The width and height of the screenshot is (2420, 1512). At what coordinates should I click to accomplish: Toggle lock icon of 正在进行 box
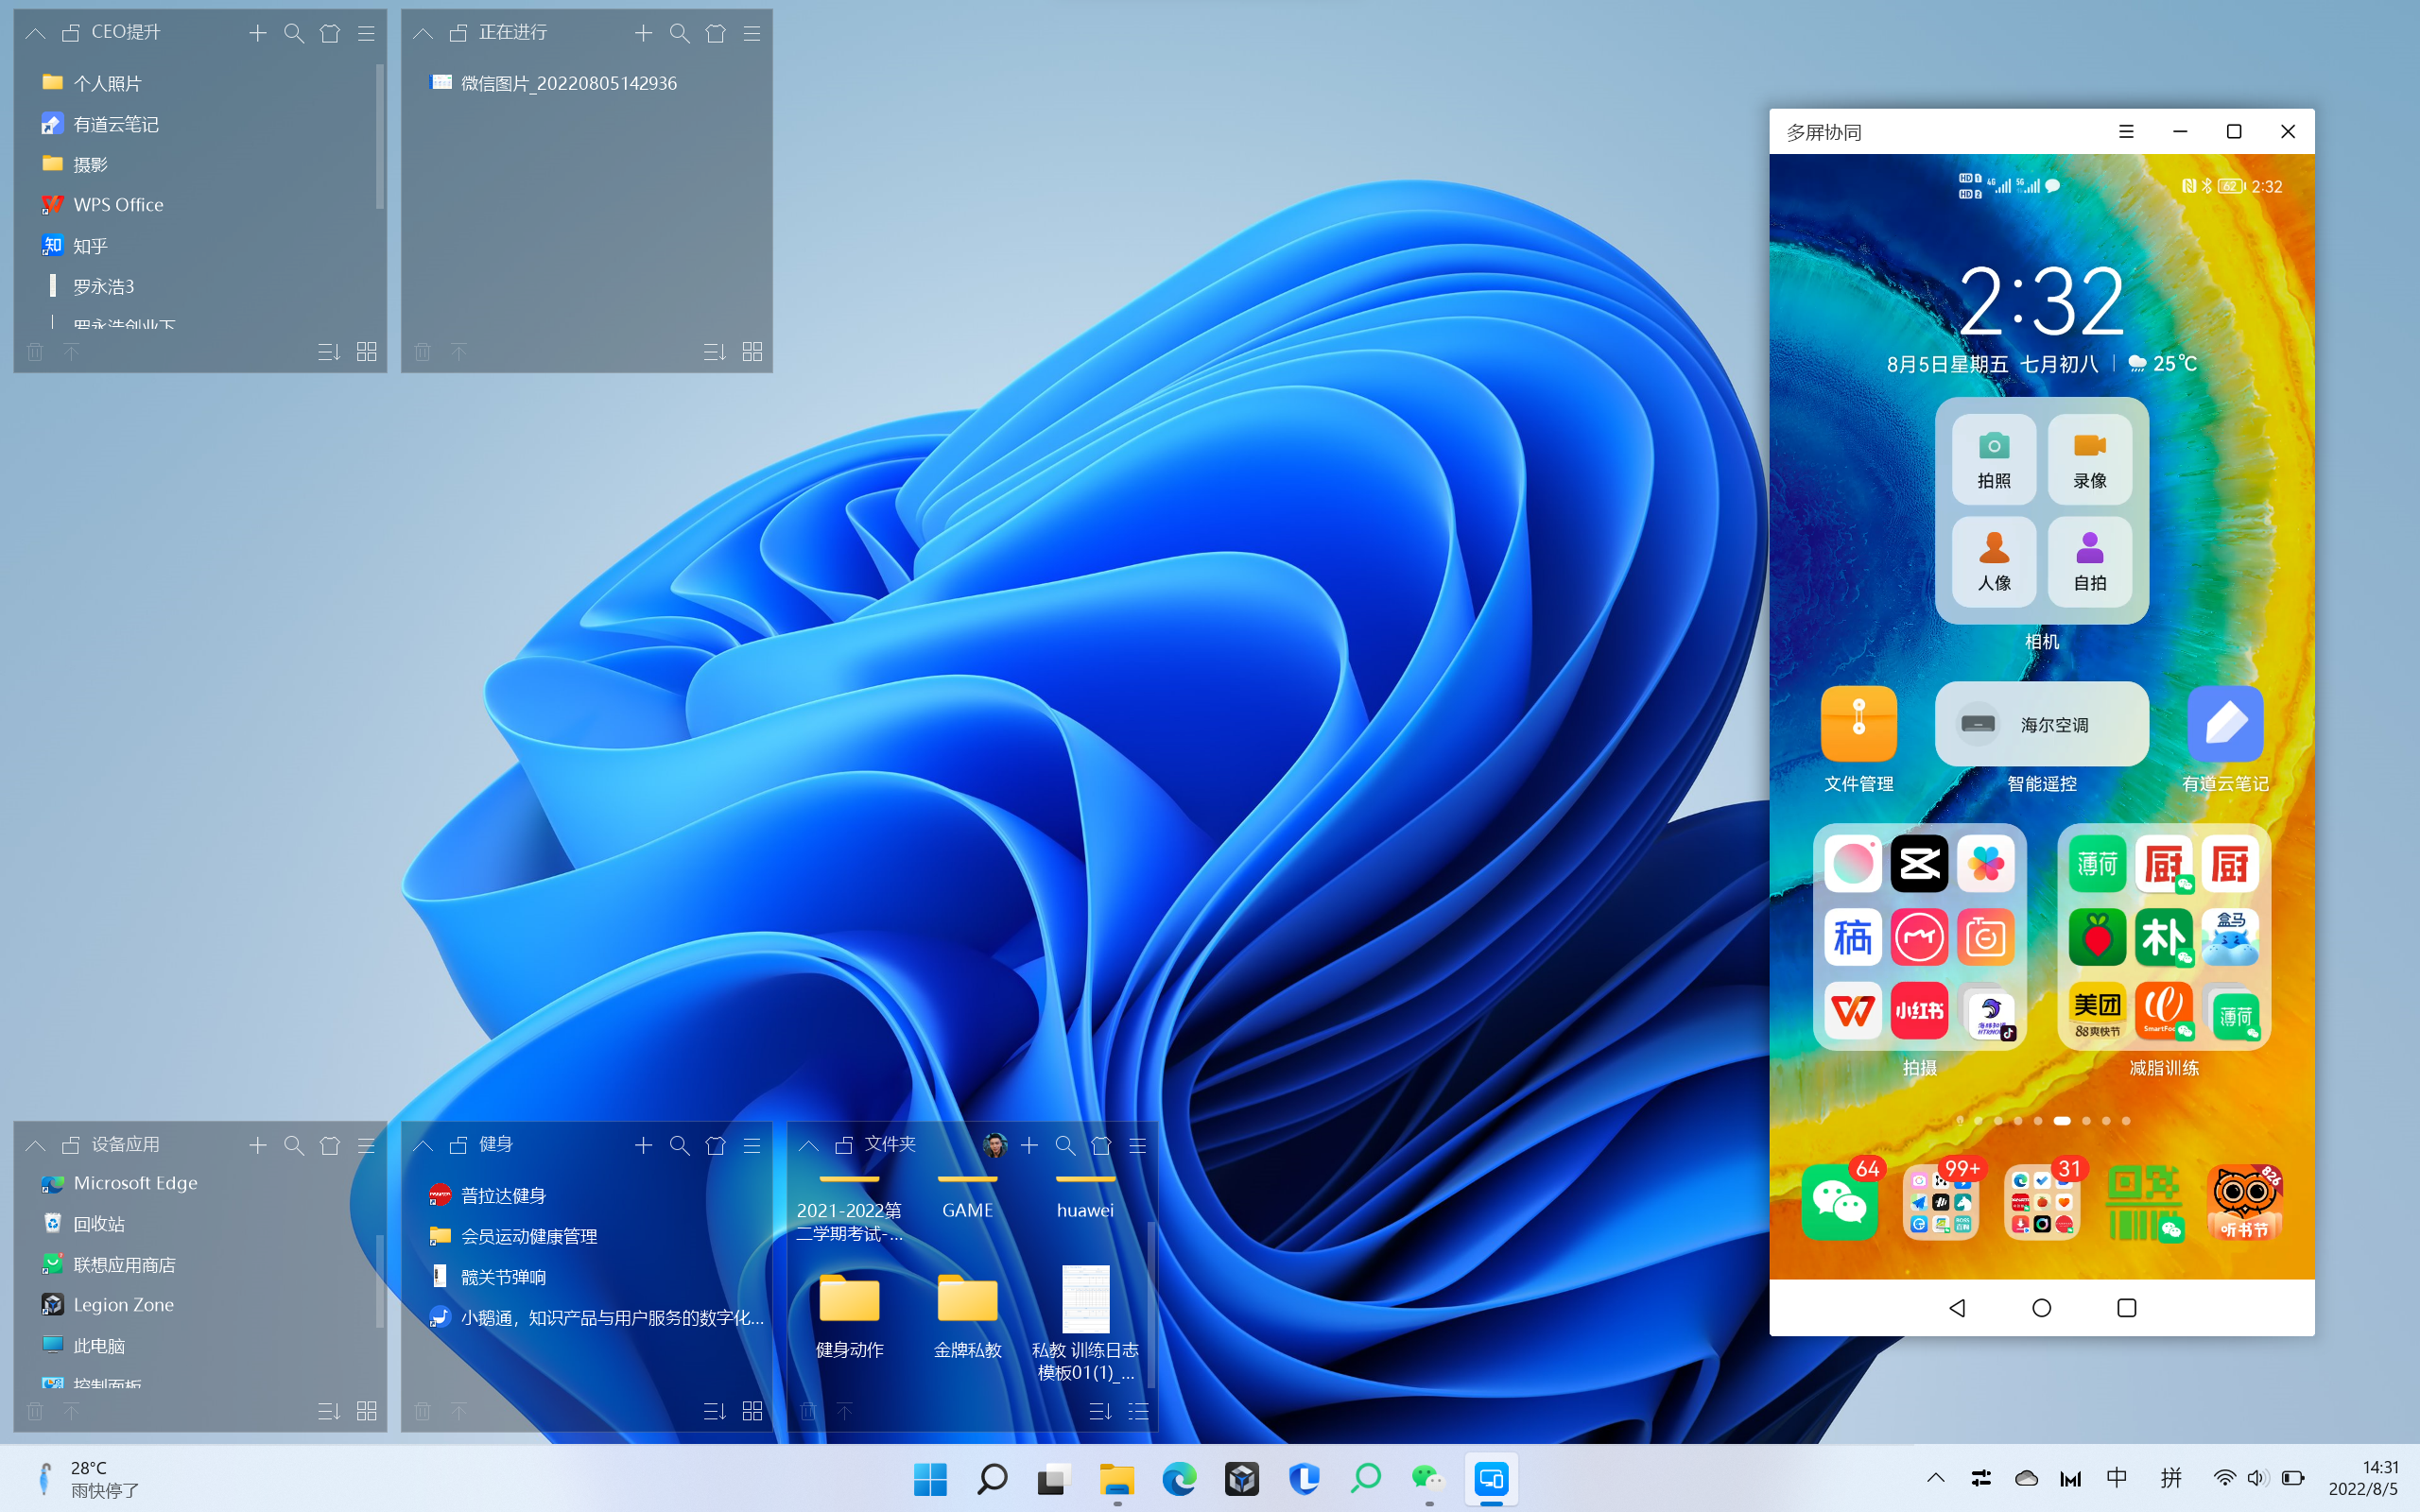tap(458, 33)
